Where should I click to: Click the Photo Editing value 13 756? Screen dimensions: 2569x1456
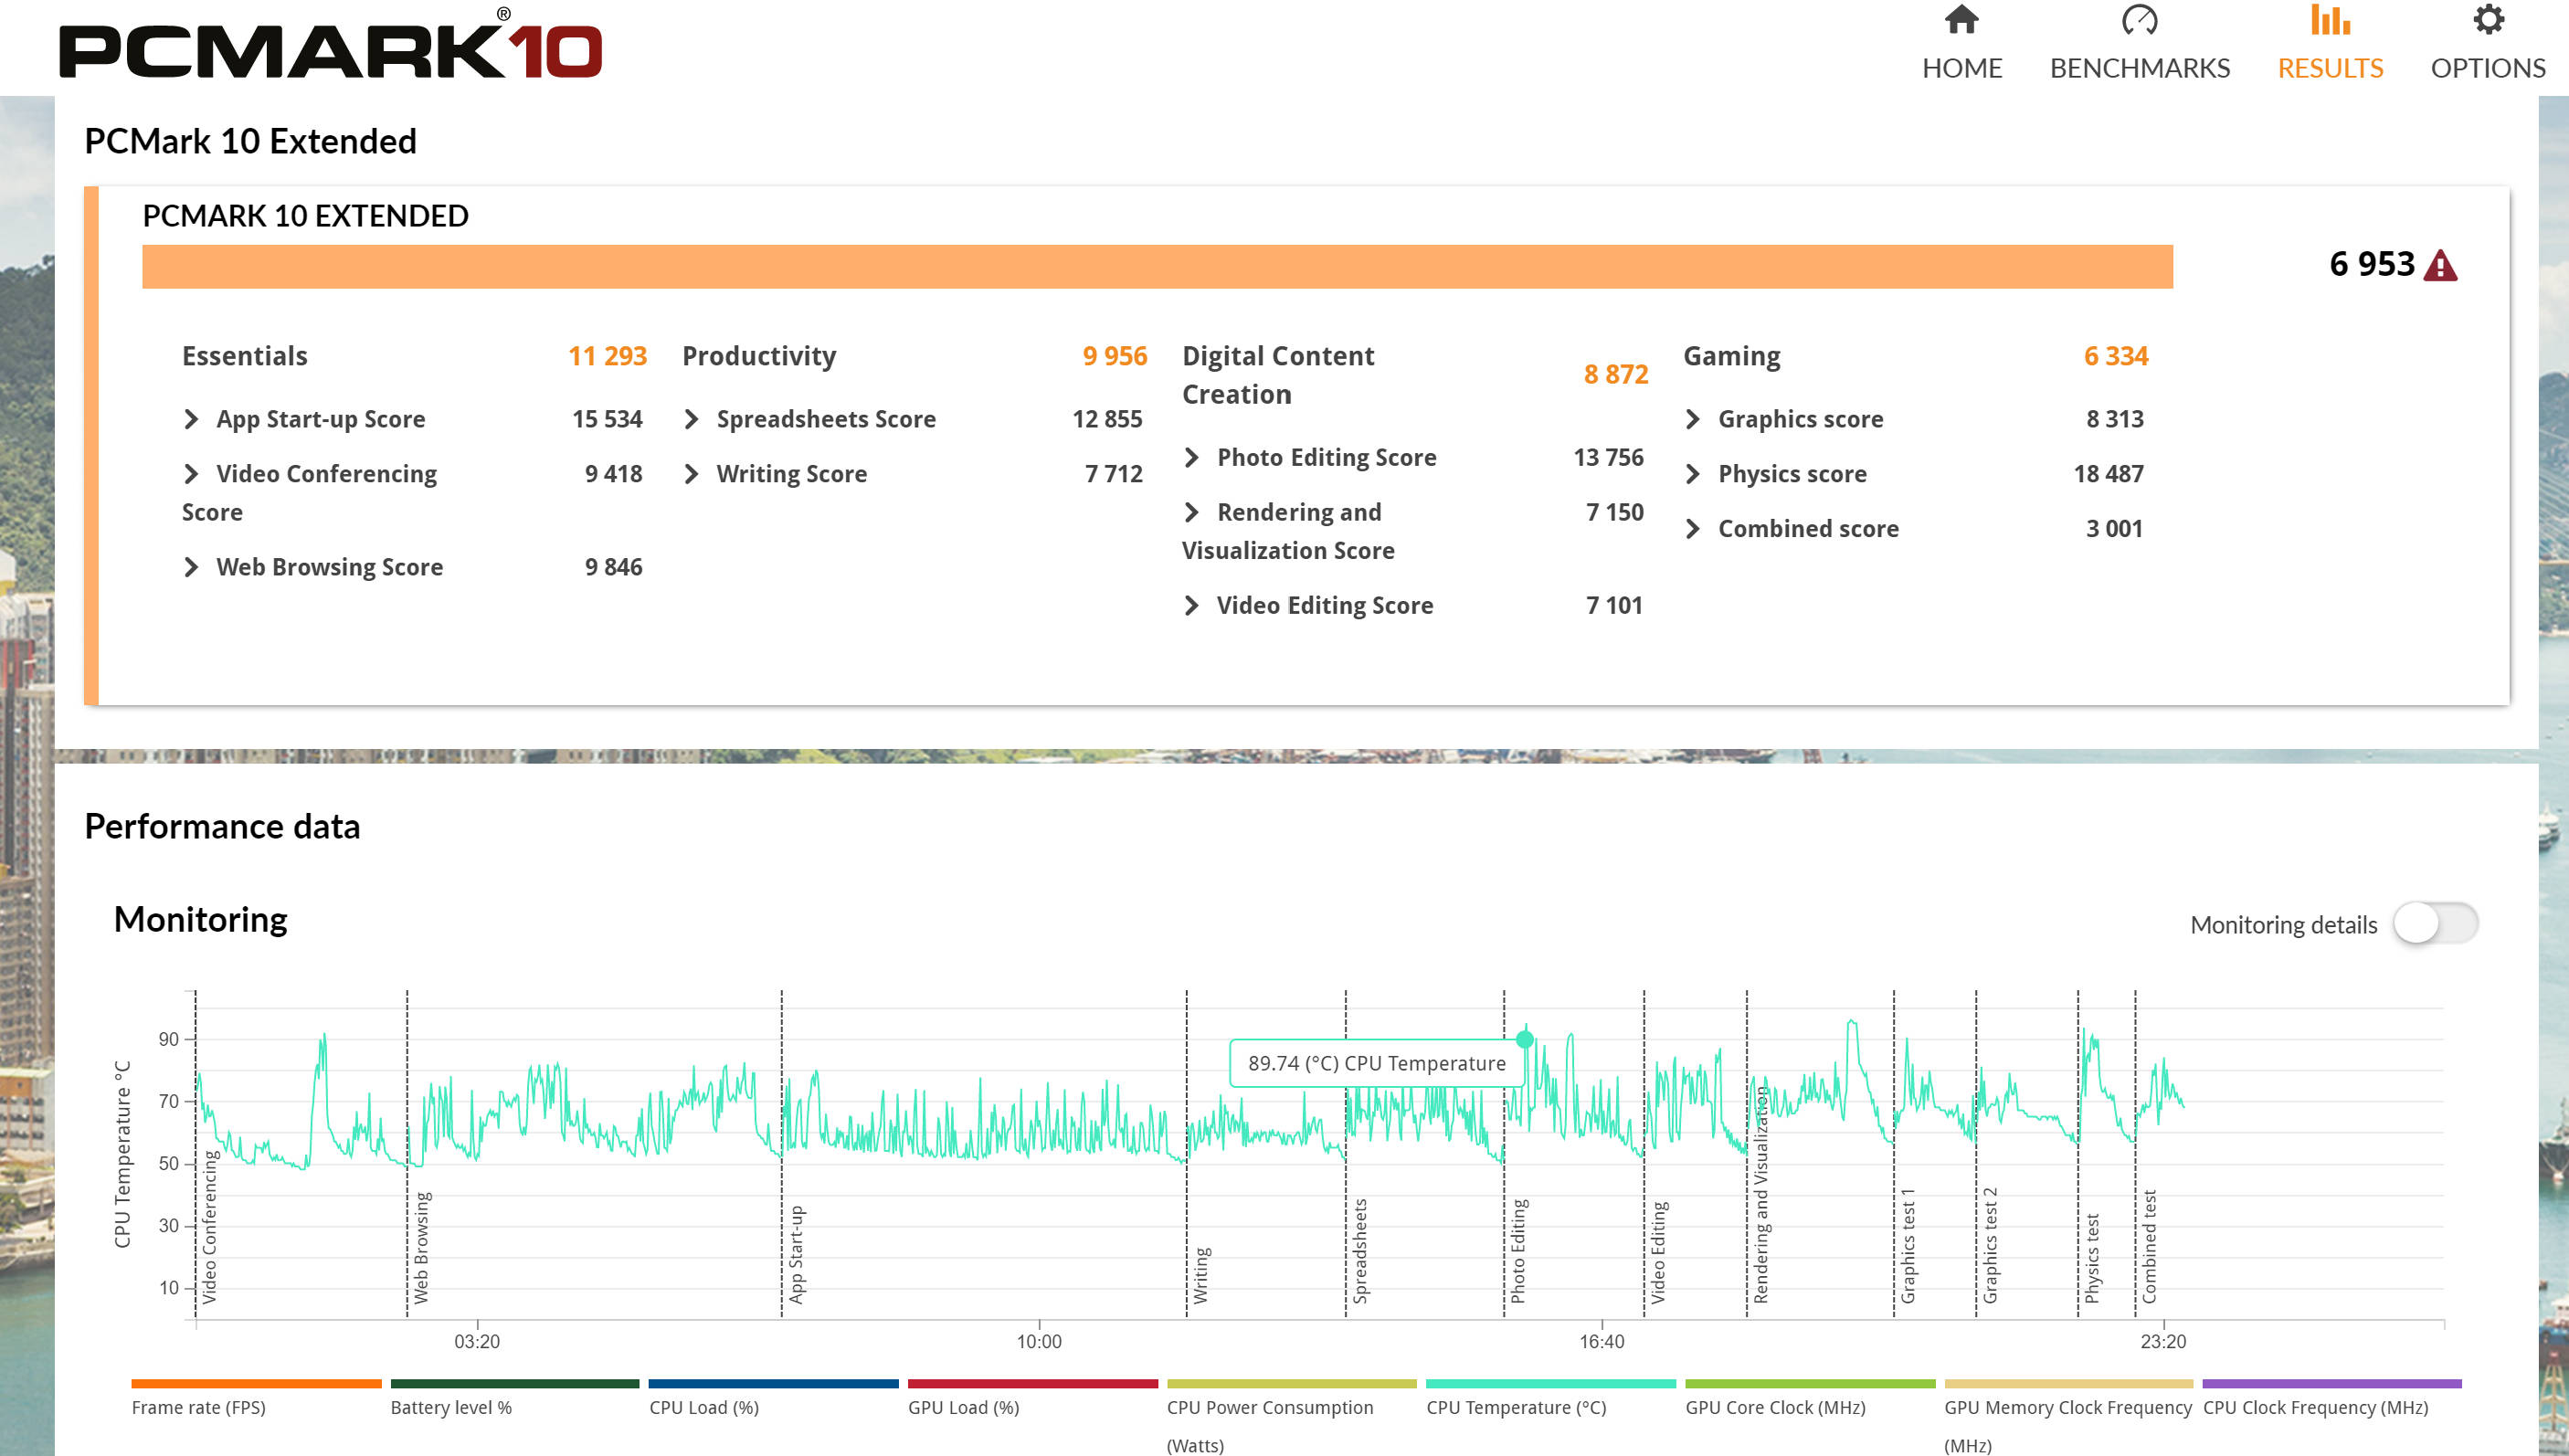click(x=1608, y=457)
